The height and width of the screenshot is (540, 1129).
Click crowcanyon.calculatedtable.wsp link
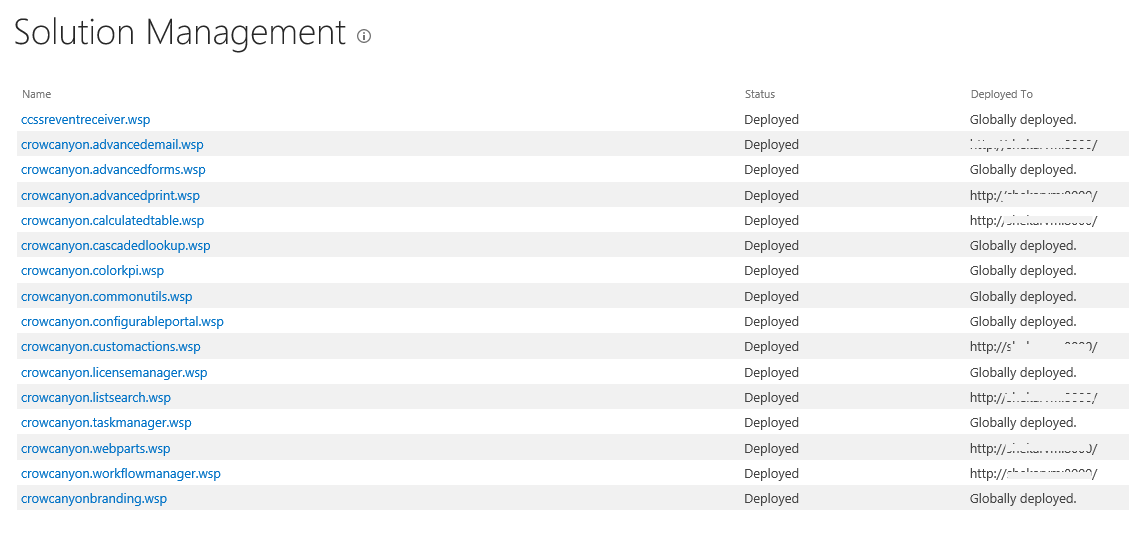pyautogui.click(x=112, y=220)
